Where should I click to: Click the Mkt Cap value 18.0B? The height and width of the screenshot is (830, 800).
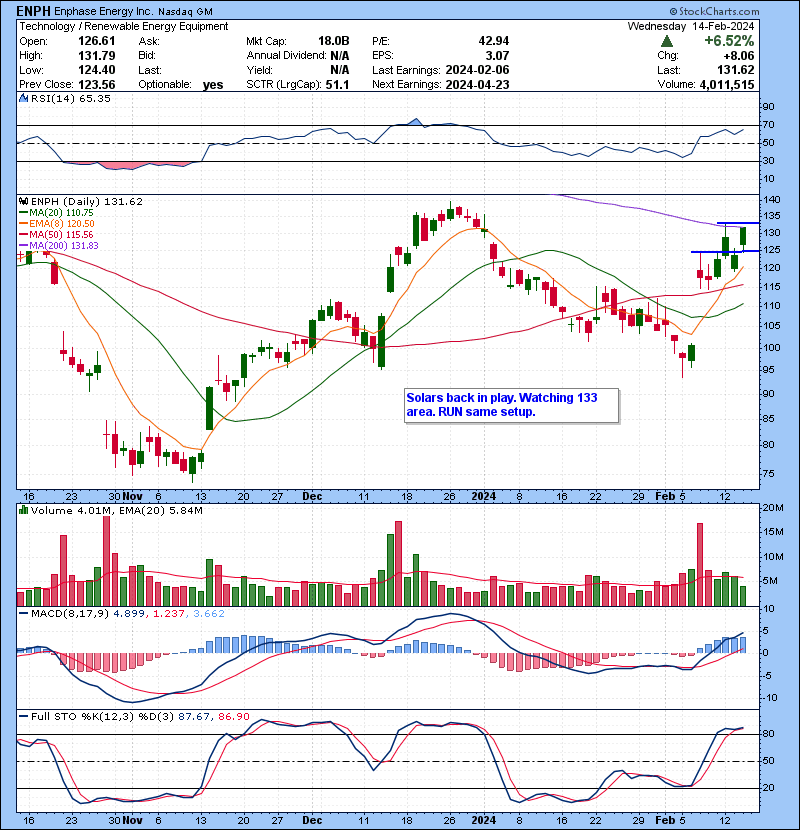pos(334,41)
